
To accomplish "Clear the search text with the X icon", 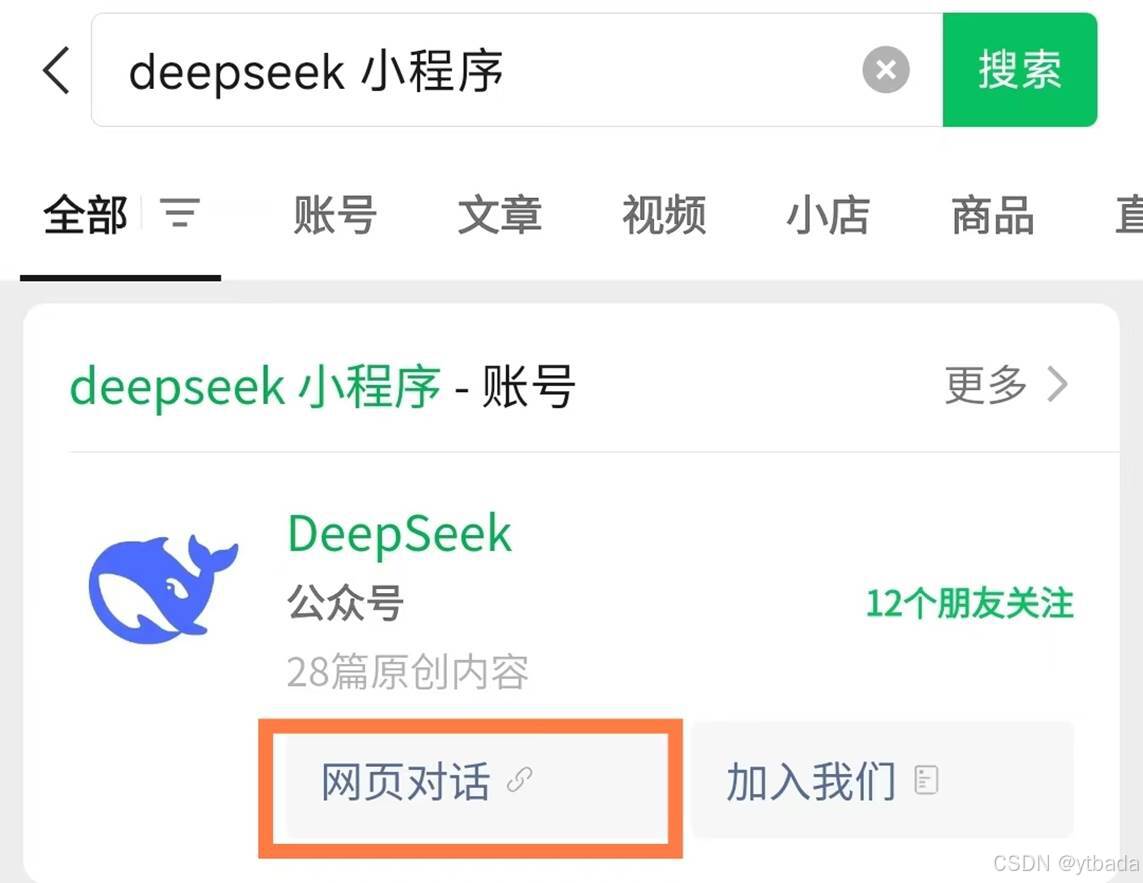I will pyautogui.click(x=886, y=70).
